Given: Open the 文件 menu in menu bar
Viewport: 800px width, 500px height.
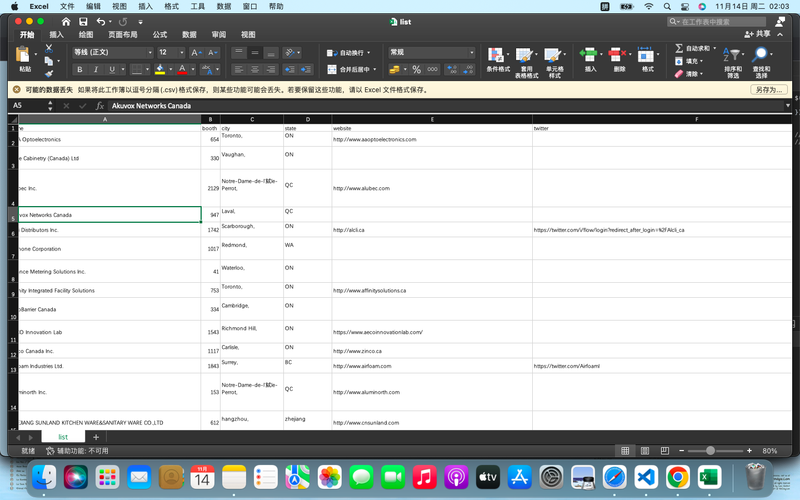Looking at the screenshot, I should coord(67,7).
